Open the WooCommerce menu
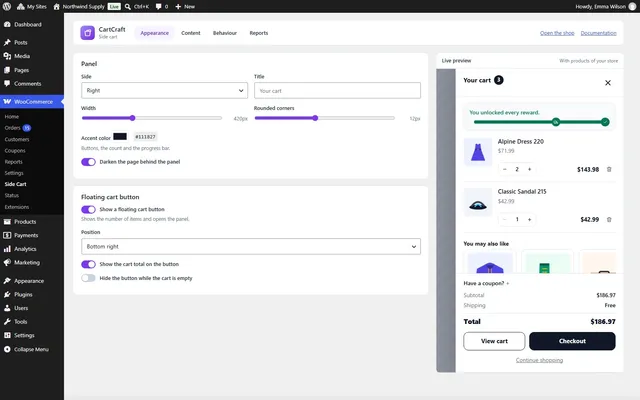Image resolution: width=640 pixels, height=400 pixels. pyautogui.click(x=32, y=102)
